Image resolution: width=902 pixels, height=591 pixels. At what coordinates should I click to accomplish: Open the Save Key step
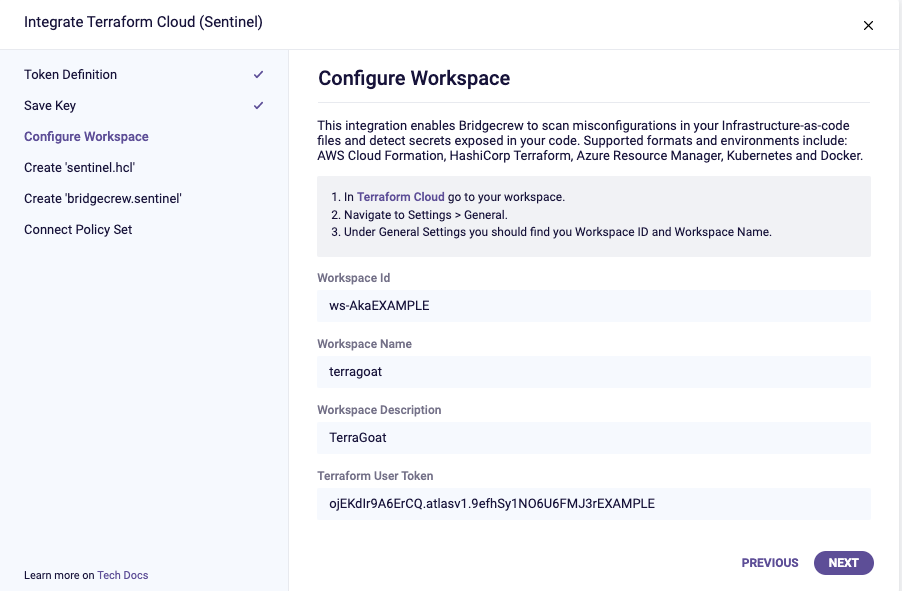pos(50,106)
